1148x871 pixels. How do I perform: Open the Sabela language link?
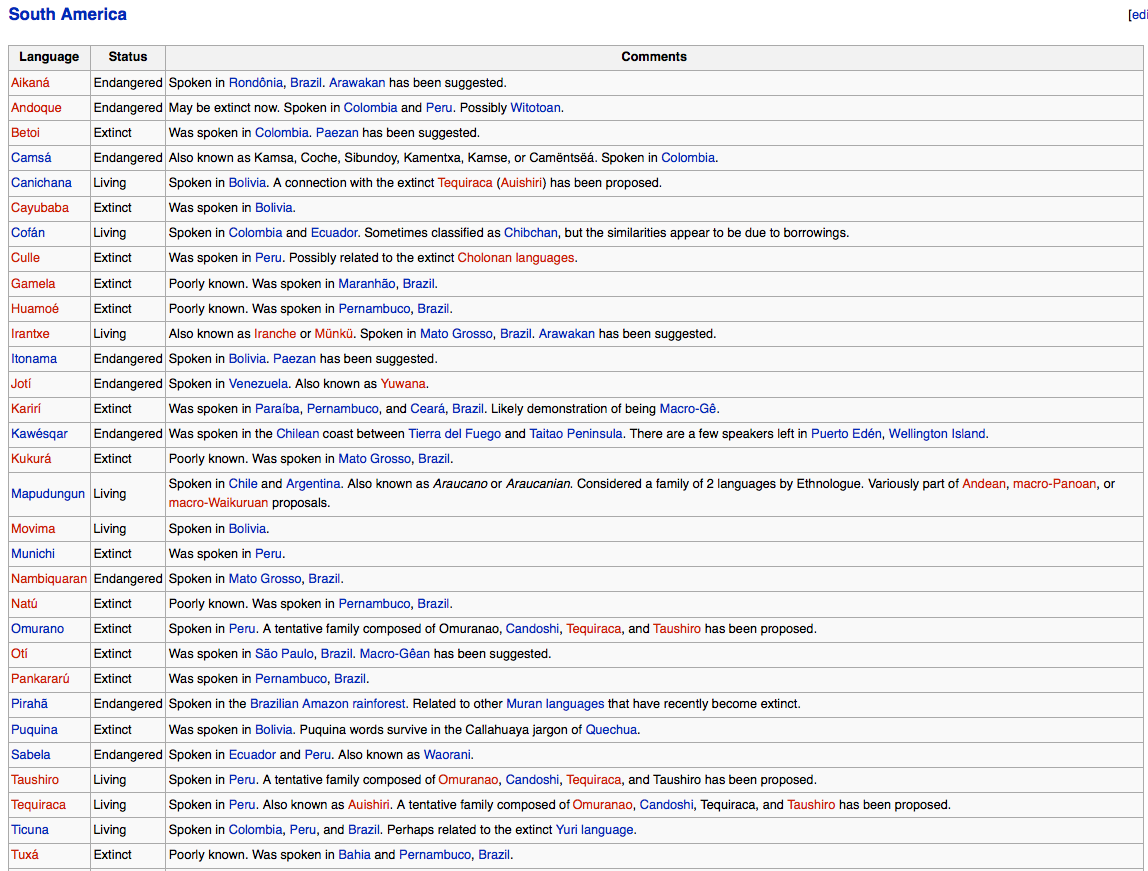point(31,754)
